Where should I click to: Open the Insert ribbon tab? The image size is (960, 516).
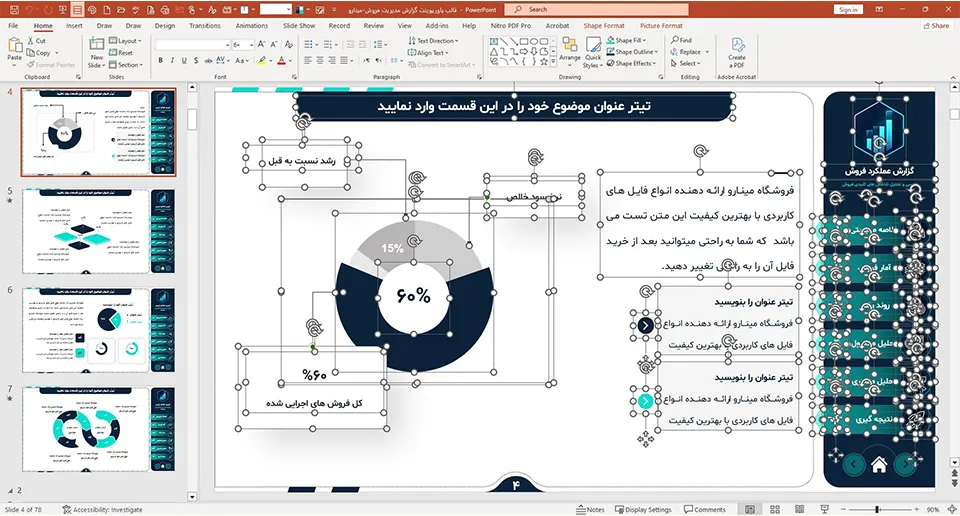74,26
